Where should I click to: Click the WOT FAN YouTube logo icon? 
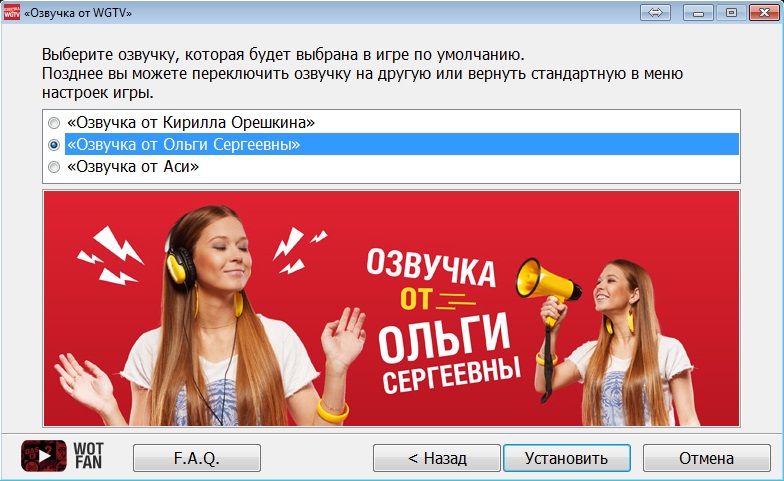point(44,456)
